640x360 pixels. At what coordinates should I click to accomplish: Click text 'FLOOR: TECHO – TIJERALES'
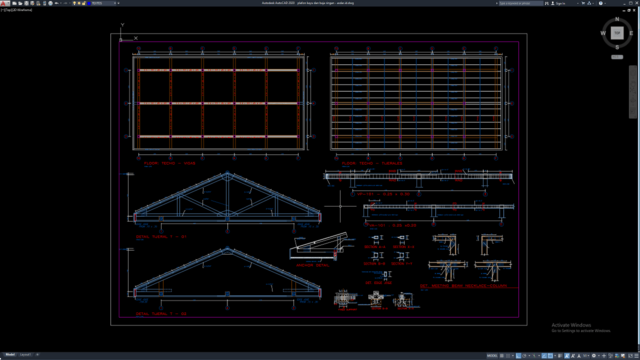pyautogui.click(x=372, y=163)
